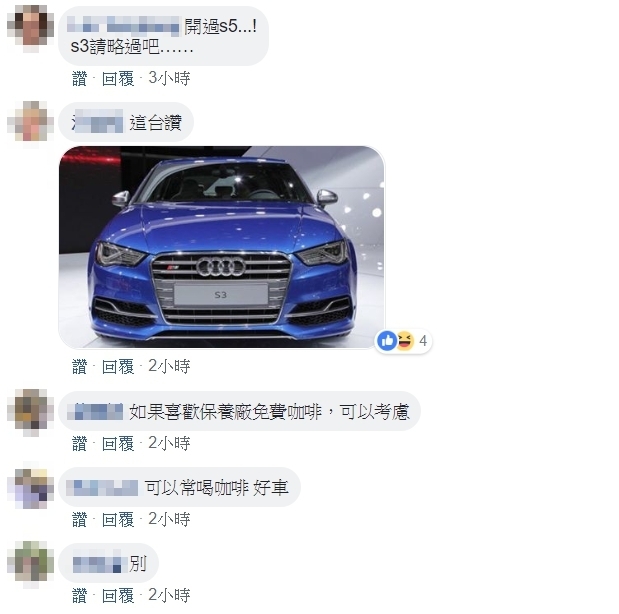Reply to the 別 comment
The width and height of the screenshot is (619, 614).
click(118, 595)
